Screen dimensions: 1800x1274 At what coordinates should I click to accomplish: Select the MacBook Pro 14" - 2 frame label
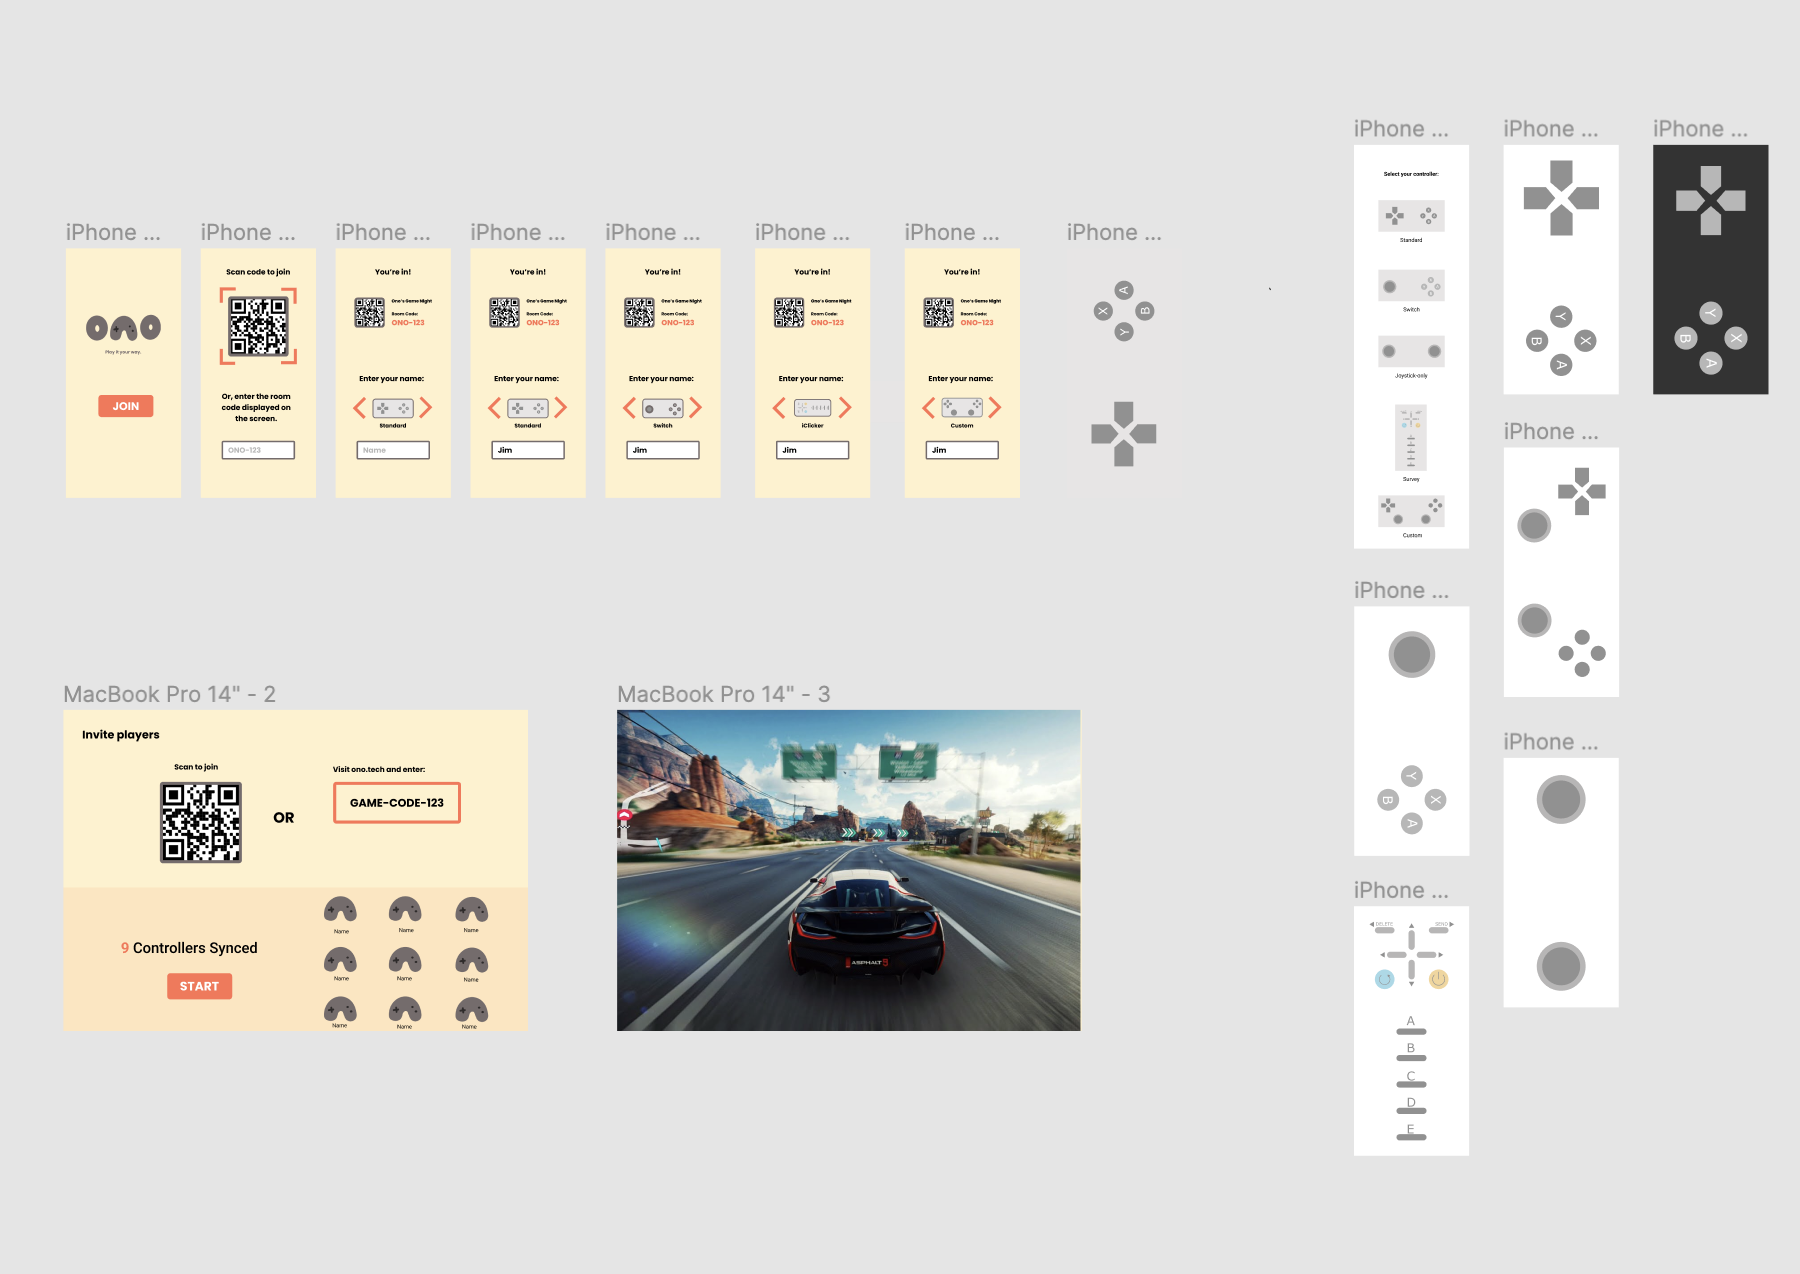[169, 694]
